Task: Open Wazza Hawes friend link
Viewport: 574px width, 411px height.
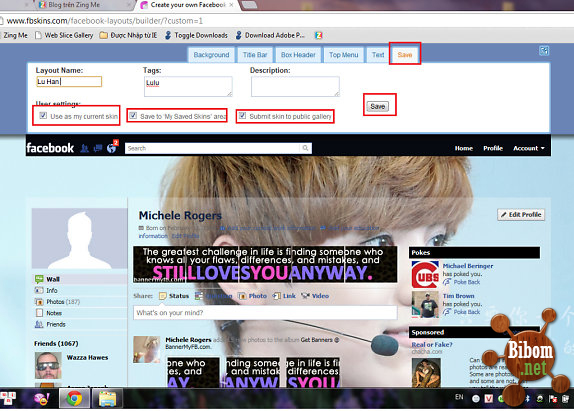Action: 87,357
